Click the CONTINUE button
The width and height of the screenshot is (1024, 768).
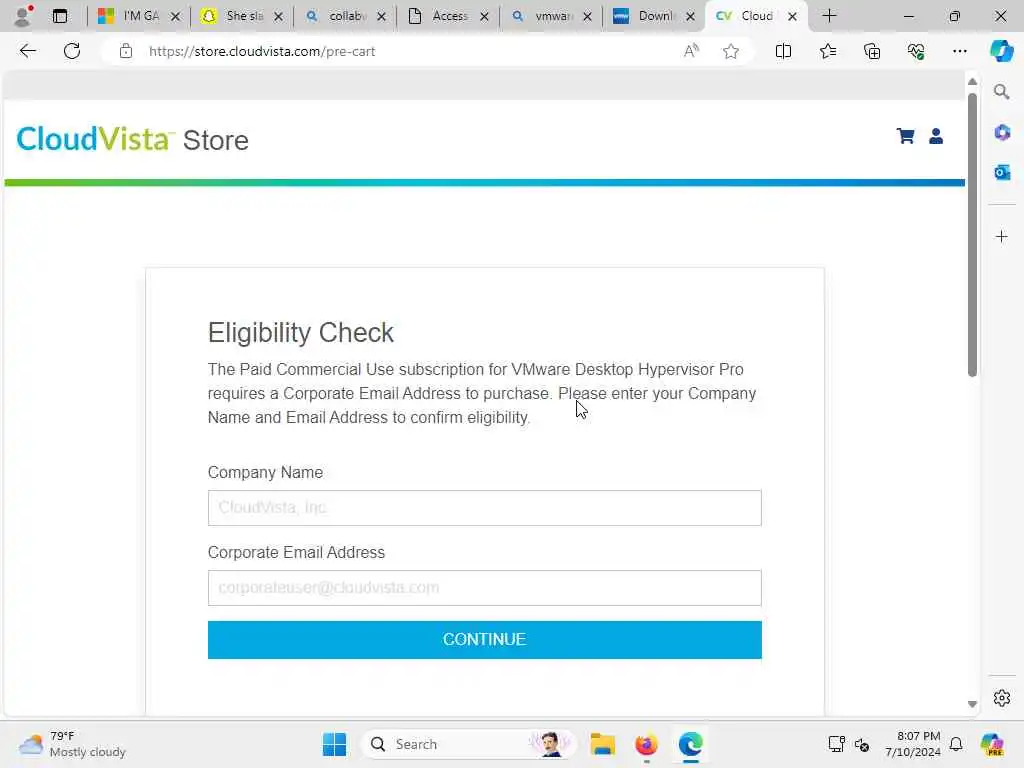[485, 639]
